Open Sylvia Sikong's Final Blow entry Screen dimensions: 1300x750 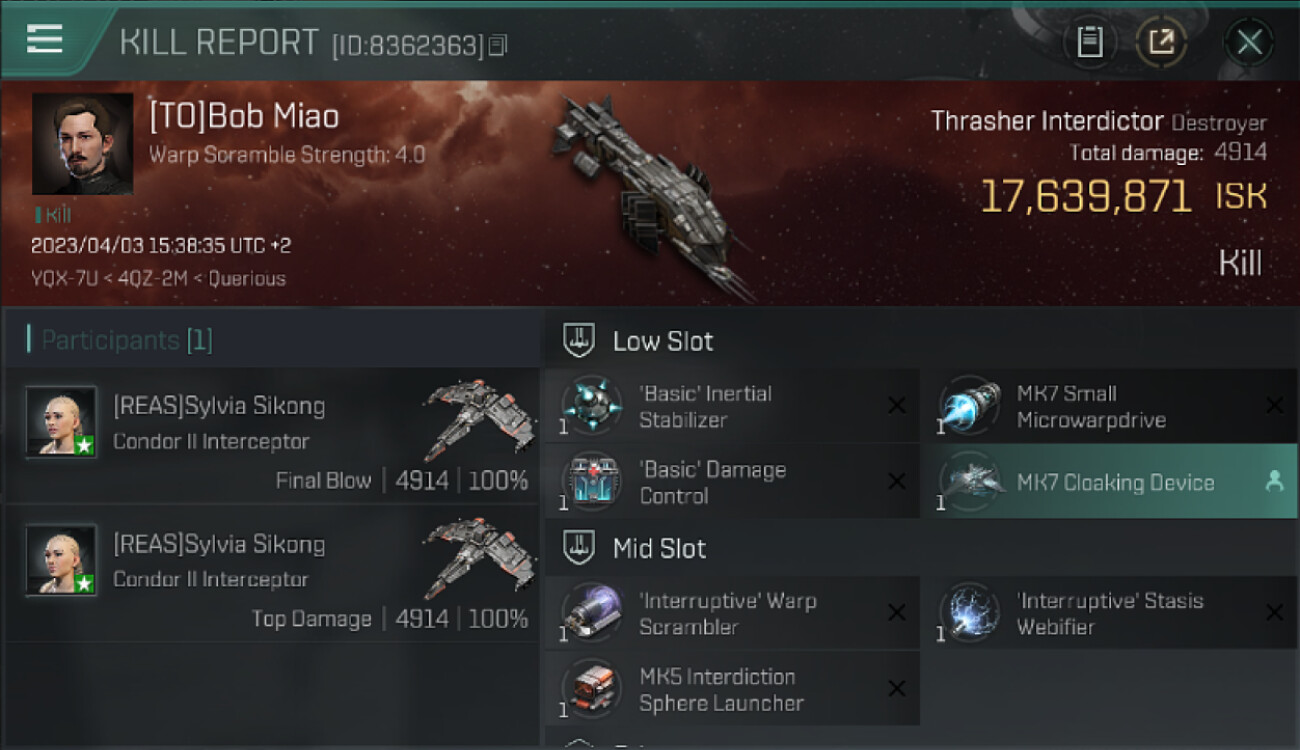click(272, 435)
